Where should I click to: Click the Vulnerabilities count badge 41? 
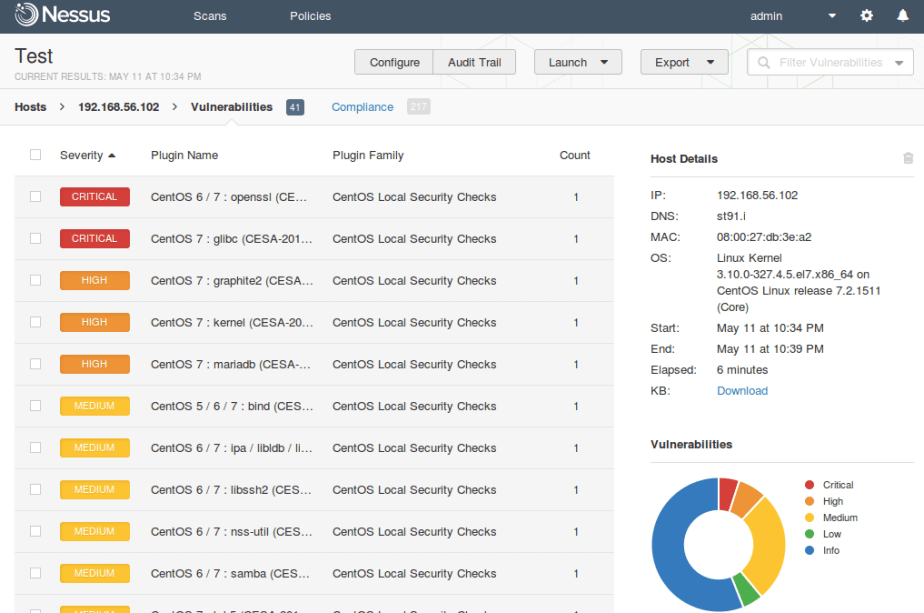coord(295,107)
